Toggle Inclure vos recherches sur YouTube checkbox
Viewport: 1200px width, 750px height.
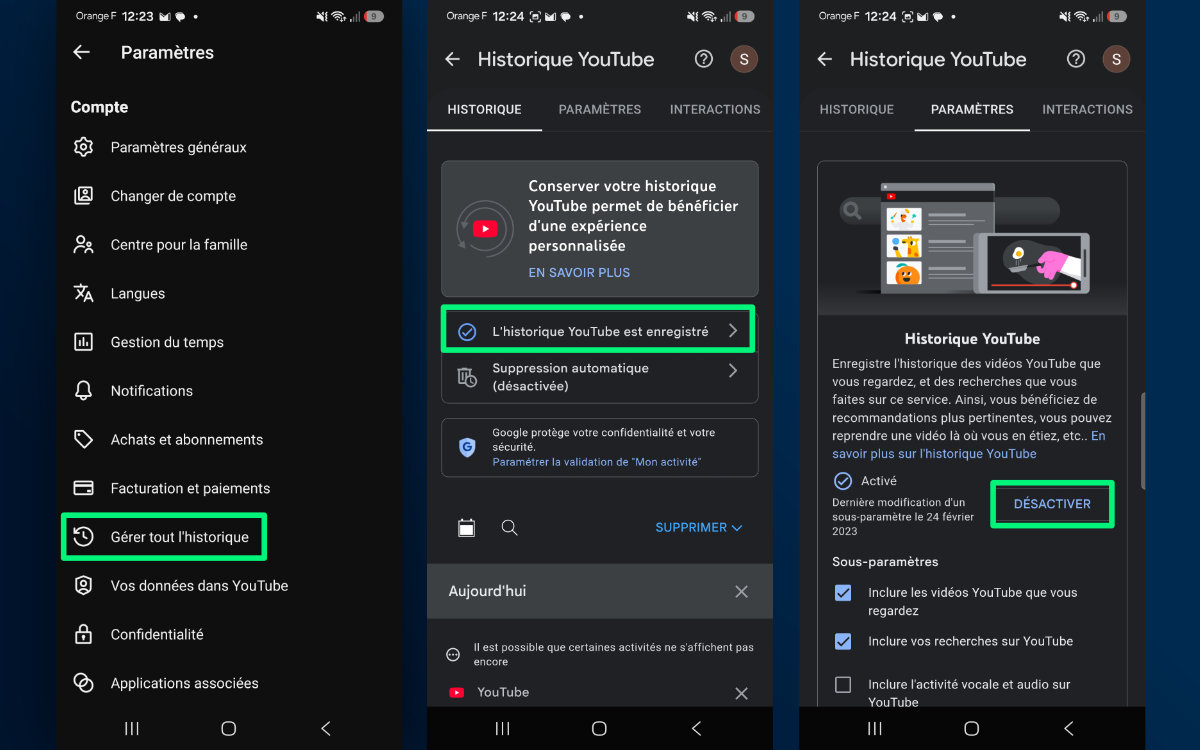[x=843, y=641]
